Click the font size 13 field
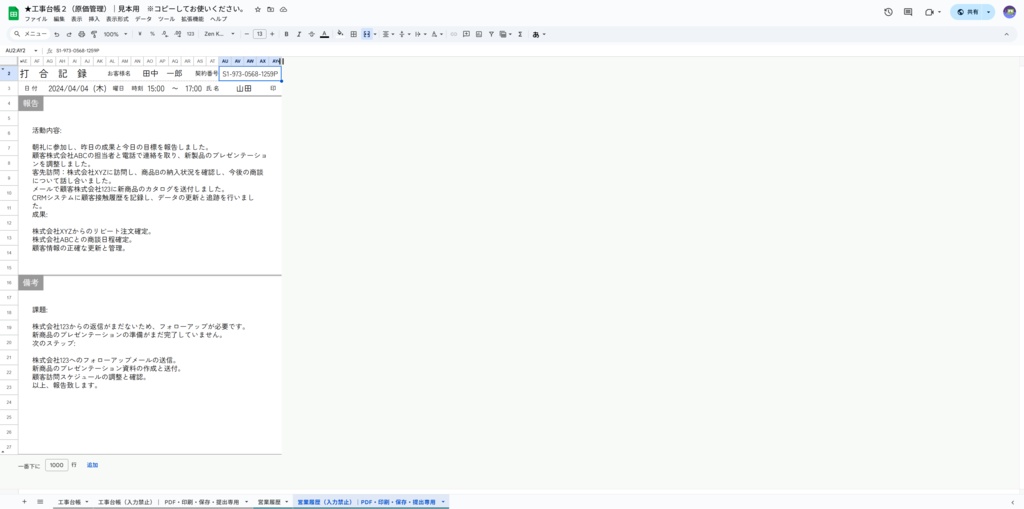The image size is (1024, 509). coord(260,34)
